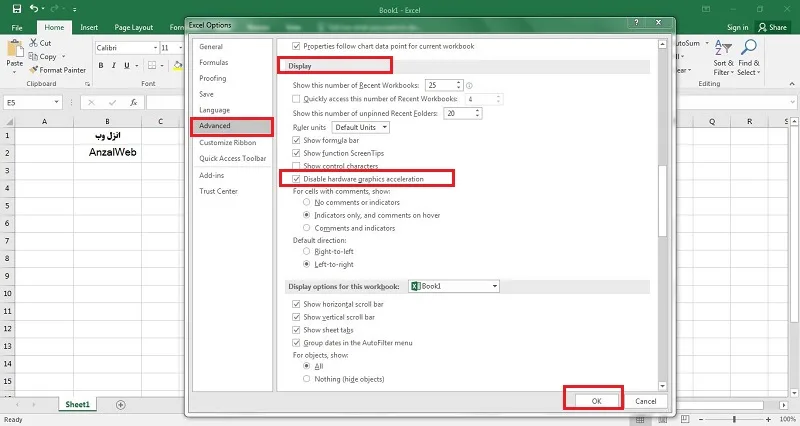800x426 pixels.
Task: Open the font size 11 dropdown
Action: point(180,48)
